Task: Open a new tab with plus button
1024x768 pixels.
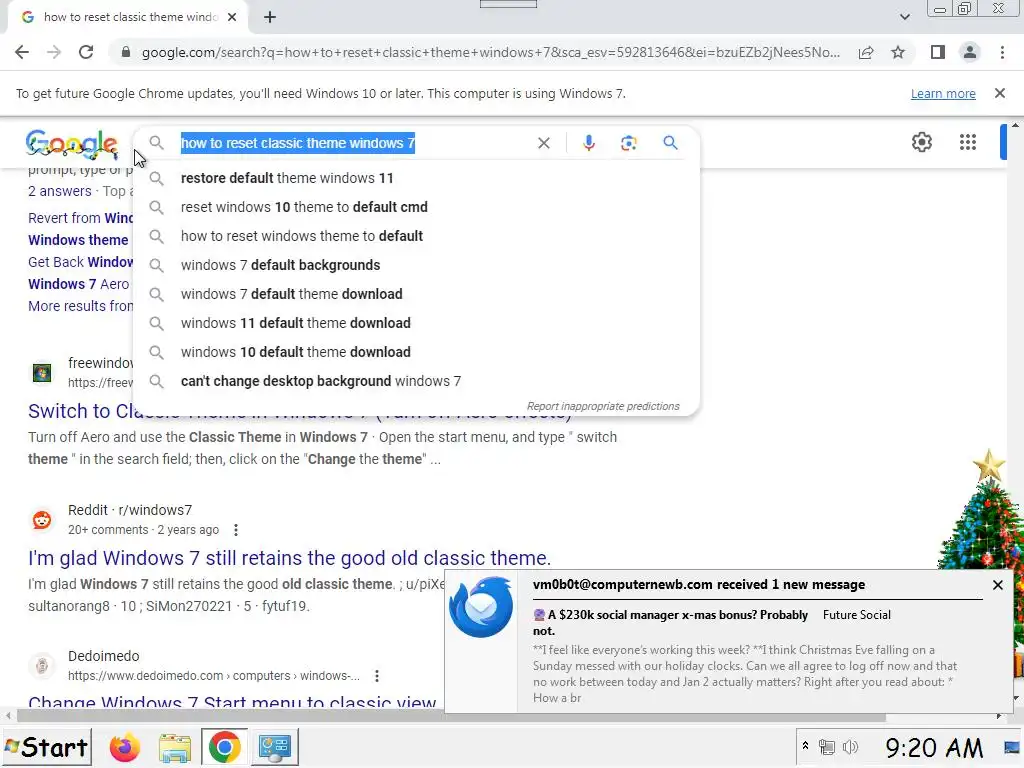Action: point(270,17)
